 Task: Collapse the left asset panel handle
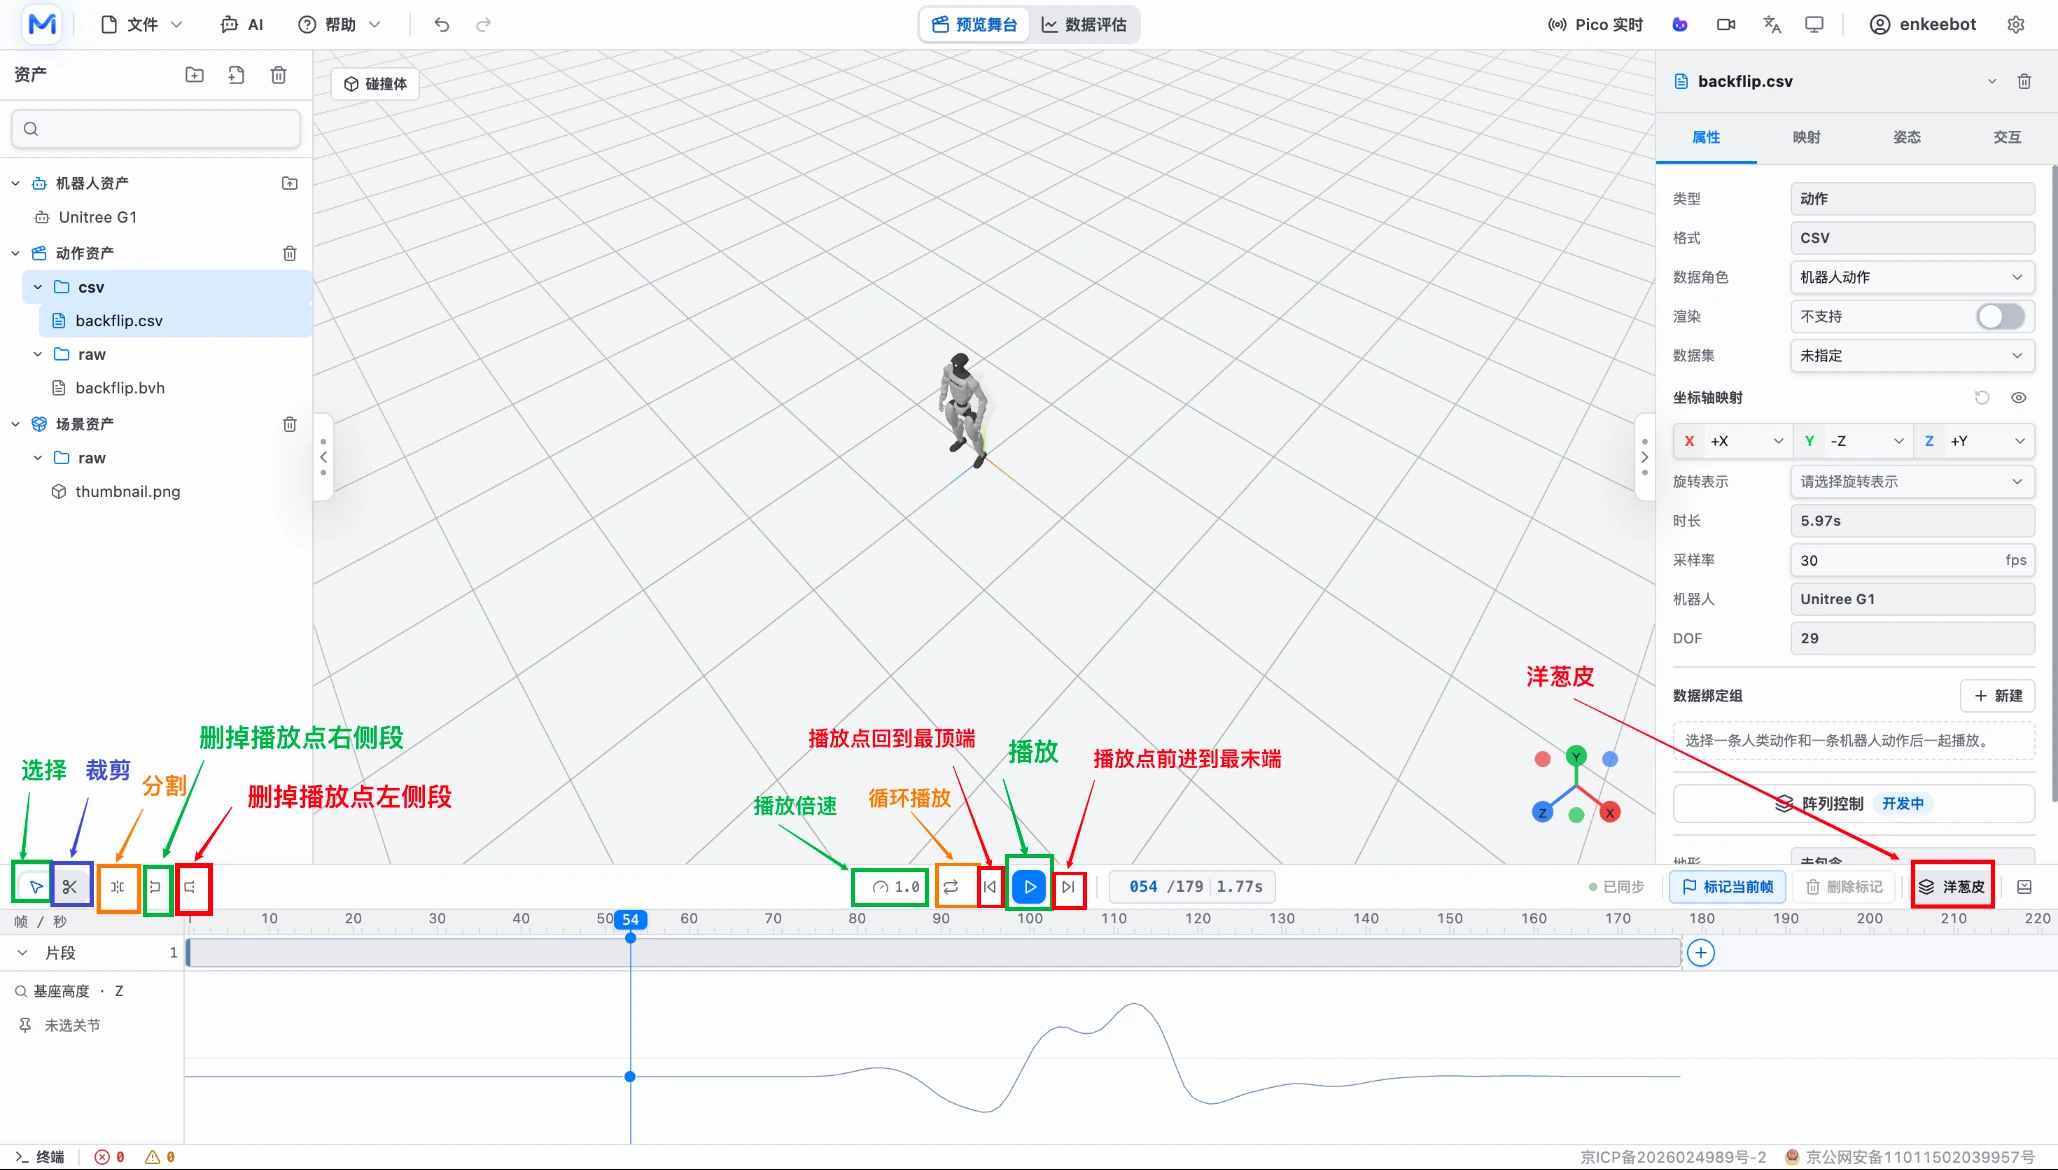tap(323, 457)
